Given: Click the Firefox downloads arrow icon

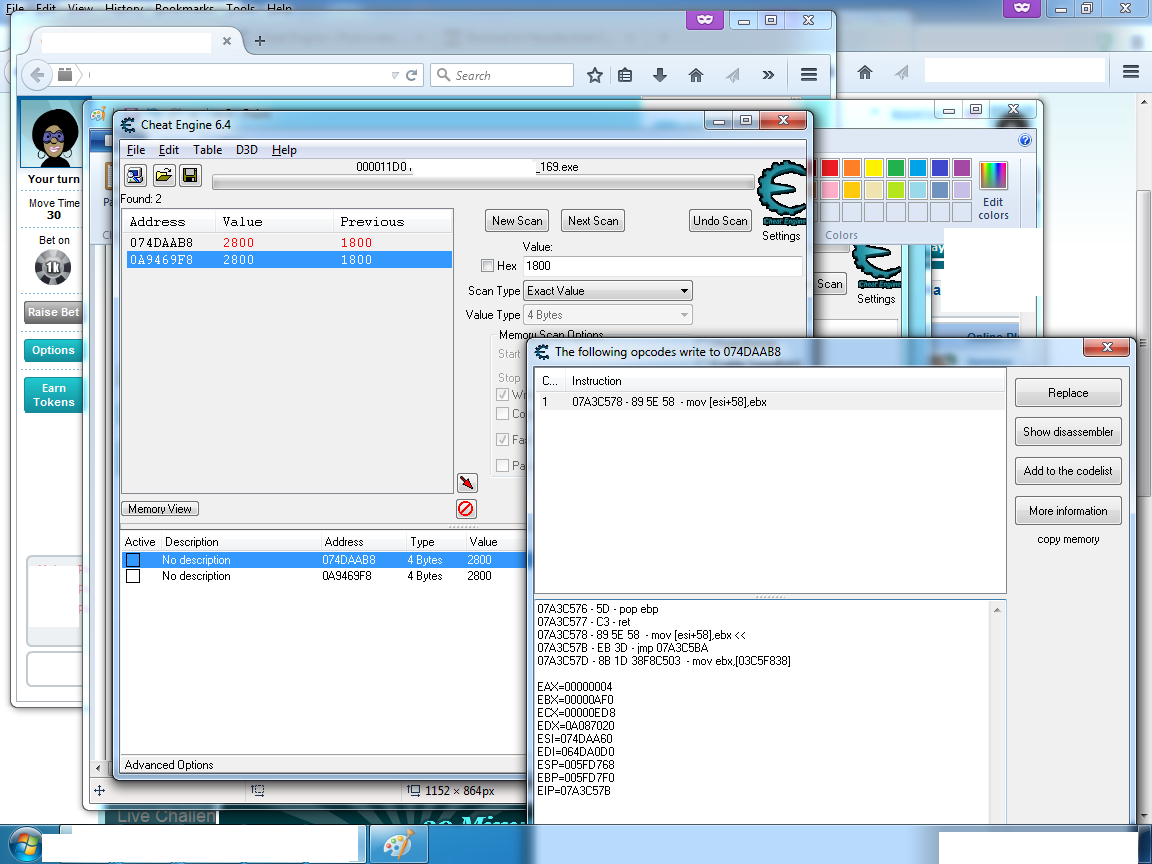Looking at the screenshot, I should (x=660, y=75).
